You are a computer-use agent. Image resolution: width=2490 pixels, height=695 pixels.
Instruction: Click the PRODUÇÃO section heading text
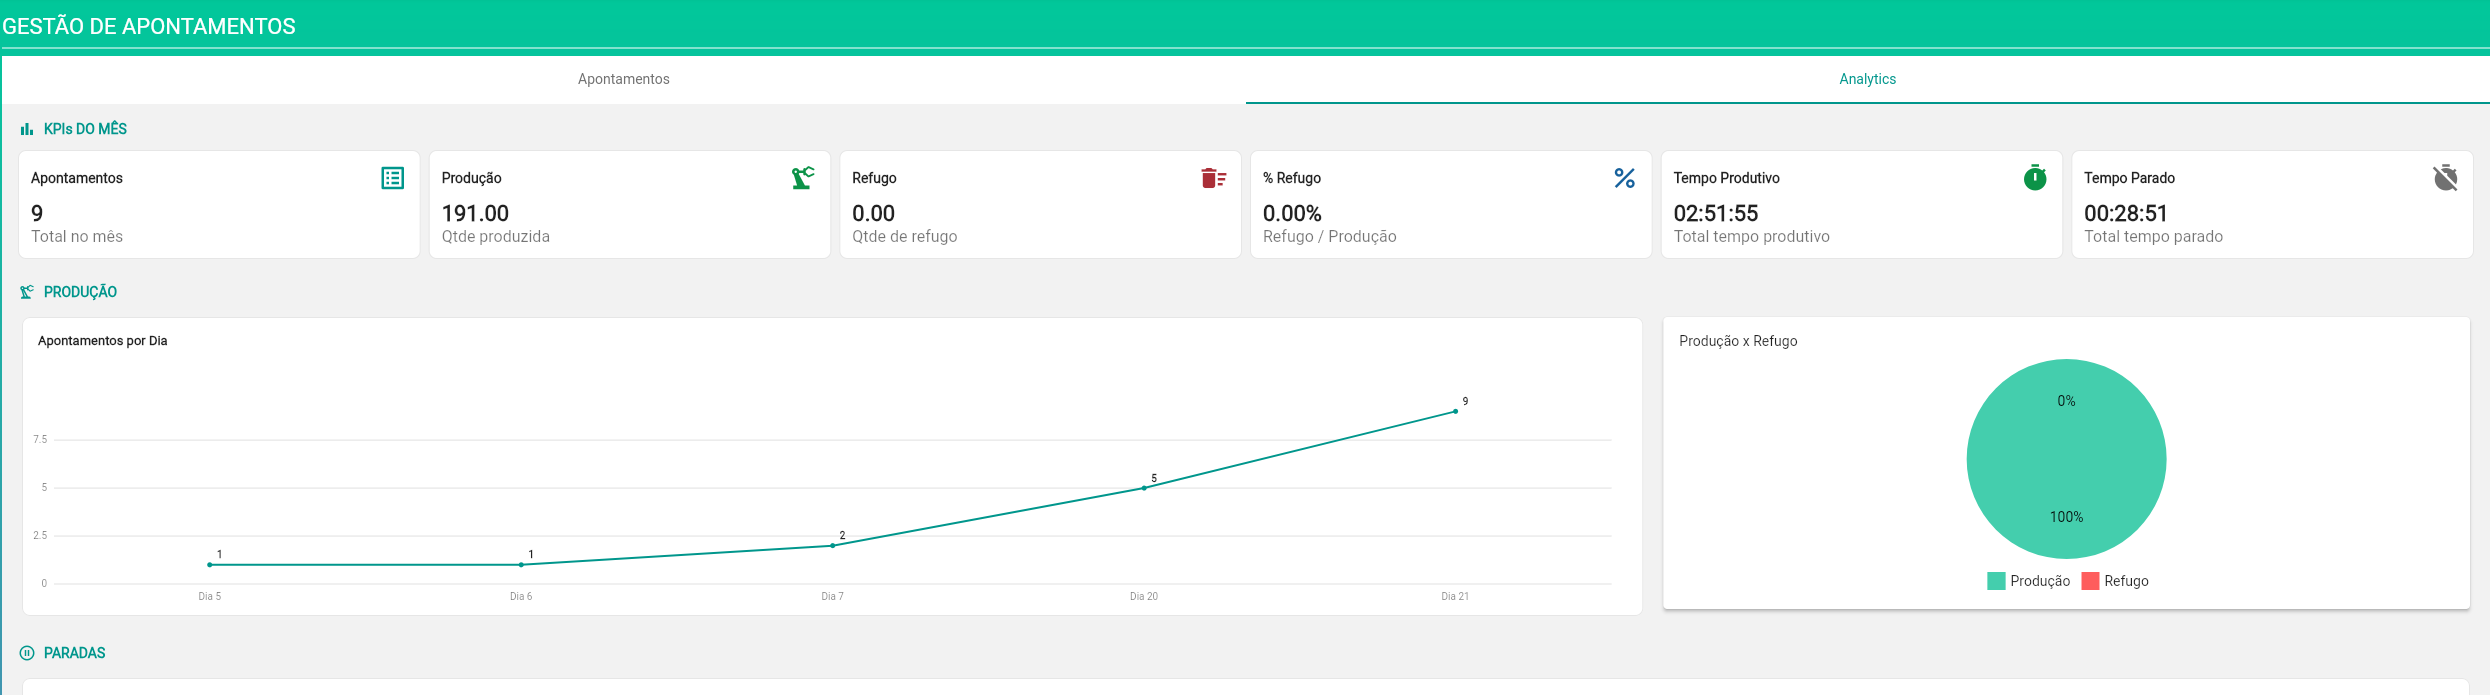click(x=80, y=292)
